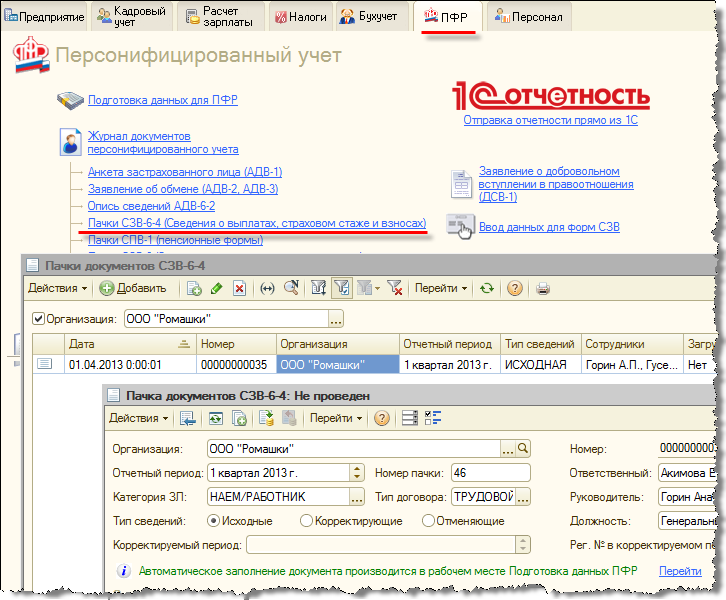
Task: Mark the pack for deletion with the red X icon
Action: (x=239, y=289)
